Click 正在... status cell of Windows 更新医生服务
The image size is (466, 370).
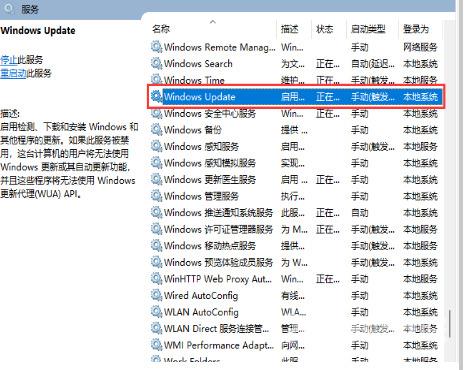pos(328,180)
